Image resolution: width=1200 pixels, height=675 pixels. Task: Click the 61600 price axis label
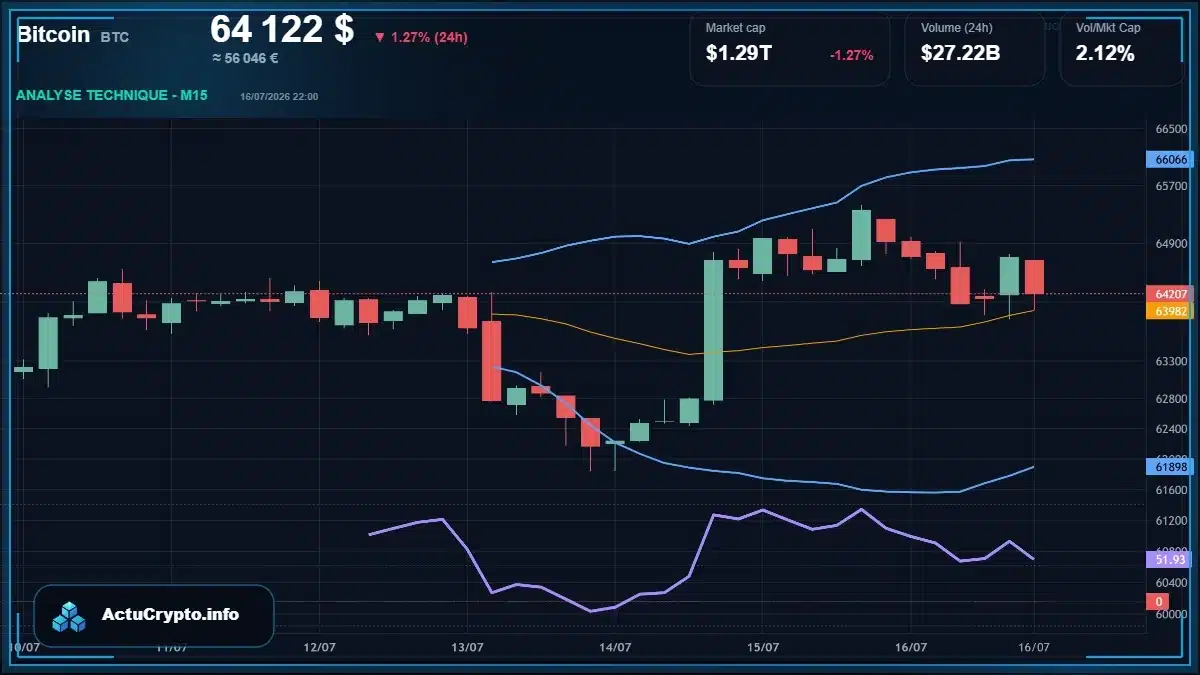(x=1171, y=490)
